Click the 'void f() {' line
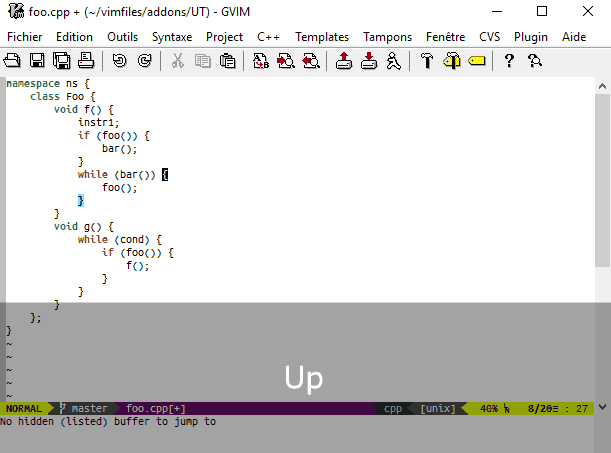Viewport: 611px width, 453px height. (x=84, y=109)
